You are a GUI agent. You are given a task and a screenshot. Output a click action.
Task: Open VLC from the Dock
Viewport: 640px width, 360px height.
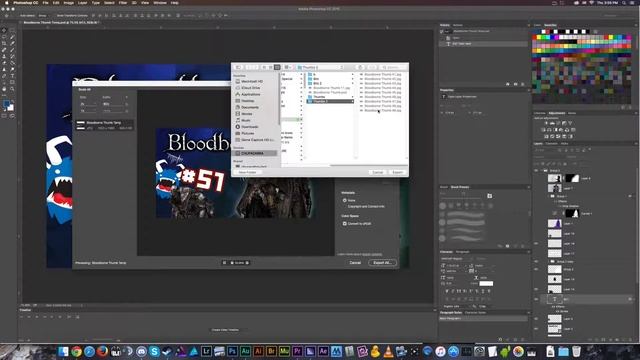point(388,351)
